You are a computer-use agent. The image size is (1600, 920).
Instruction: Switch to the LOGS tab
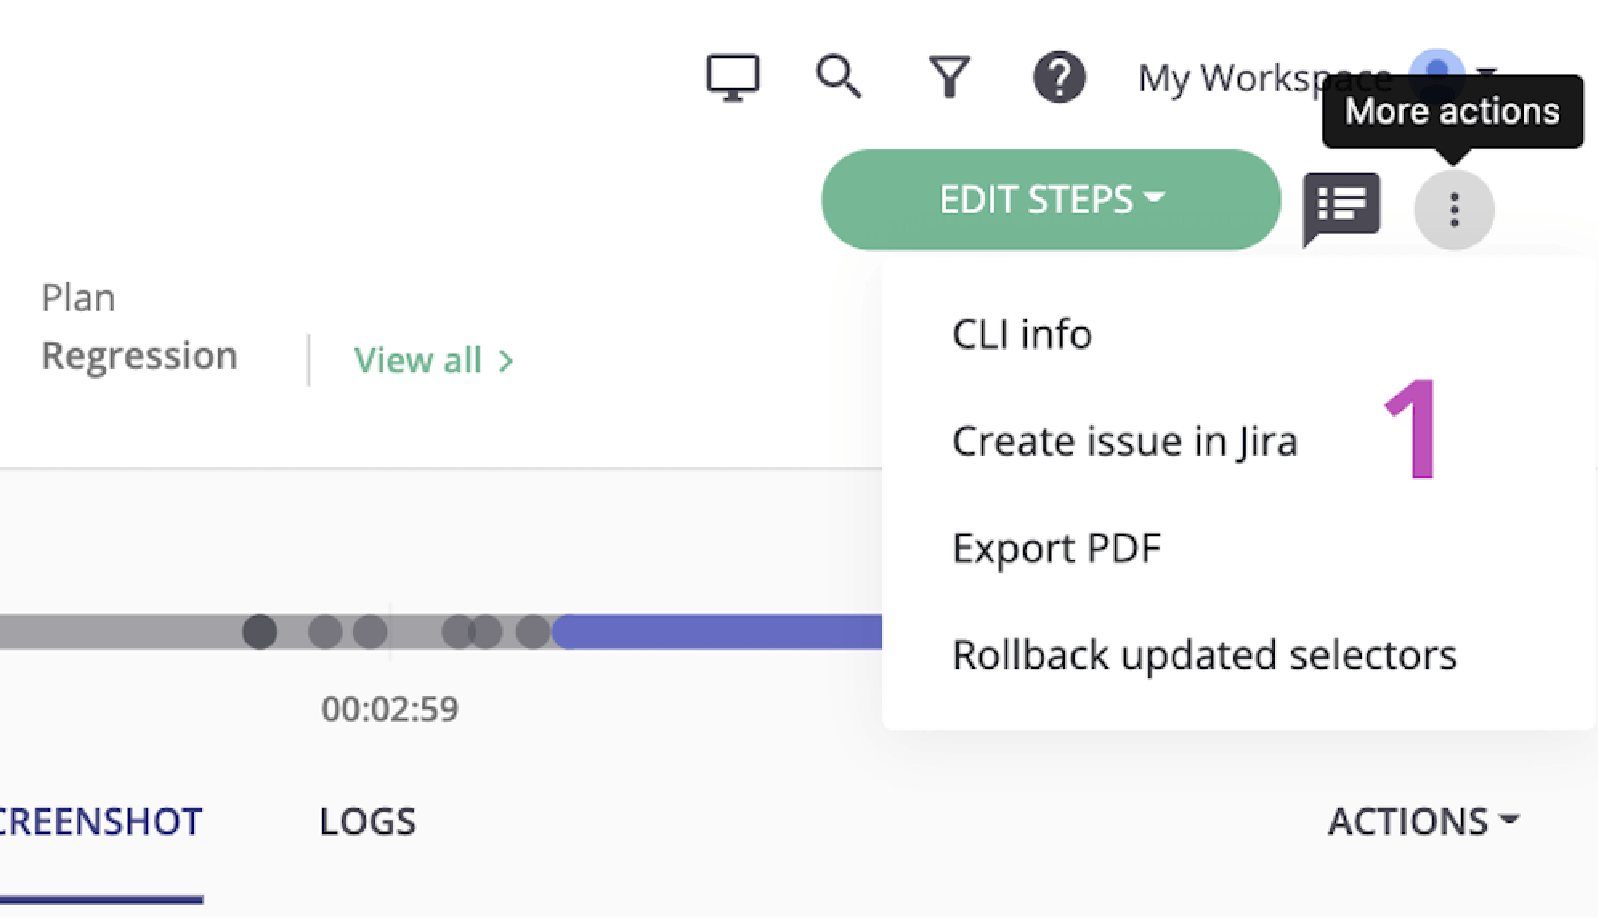pos(366,822)
